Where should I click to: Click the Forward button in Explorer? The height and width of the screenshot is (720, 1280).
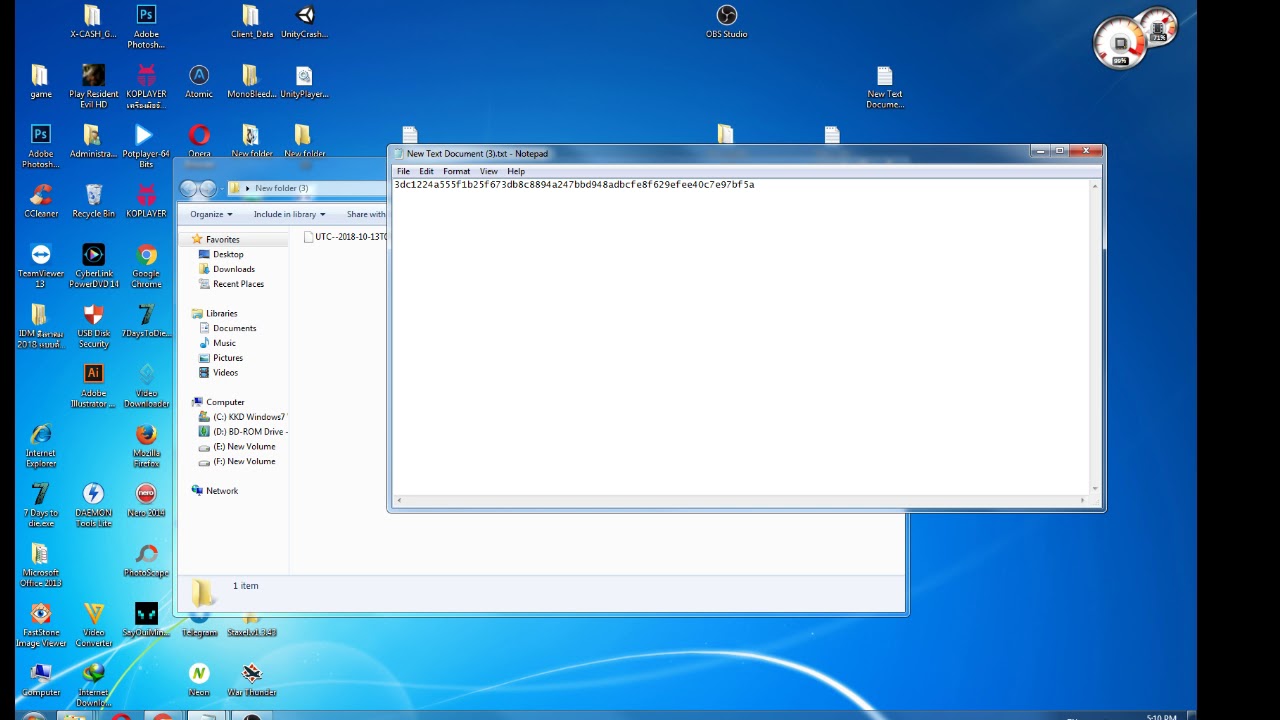[208, 189]
